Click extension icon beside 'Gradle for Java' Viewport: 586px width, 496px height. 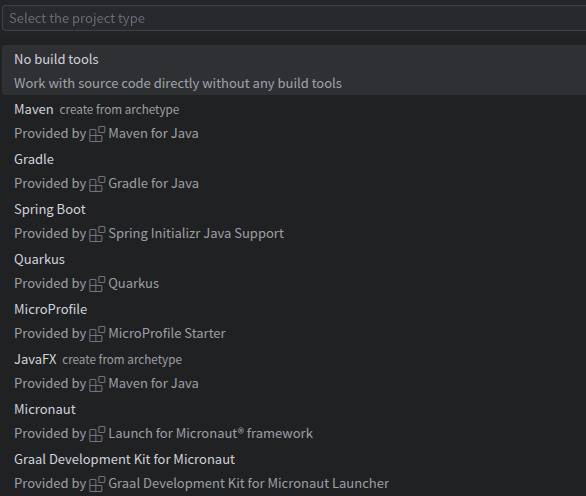[x=97, y=184]
